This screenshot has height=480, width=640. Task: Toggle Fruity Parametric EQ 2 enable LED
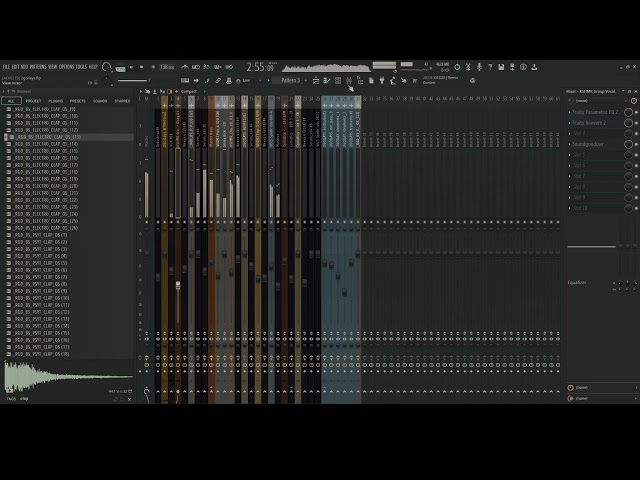[636, 112]
